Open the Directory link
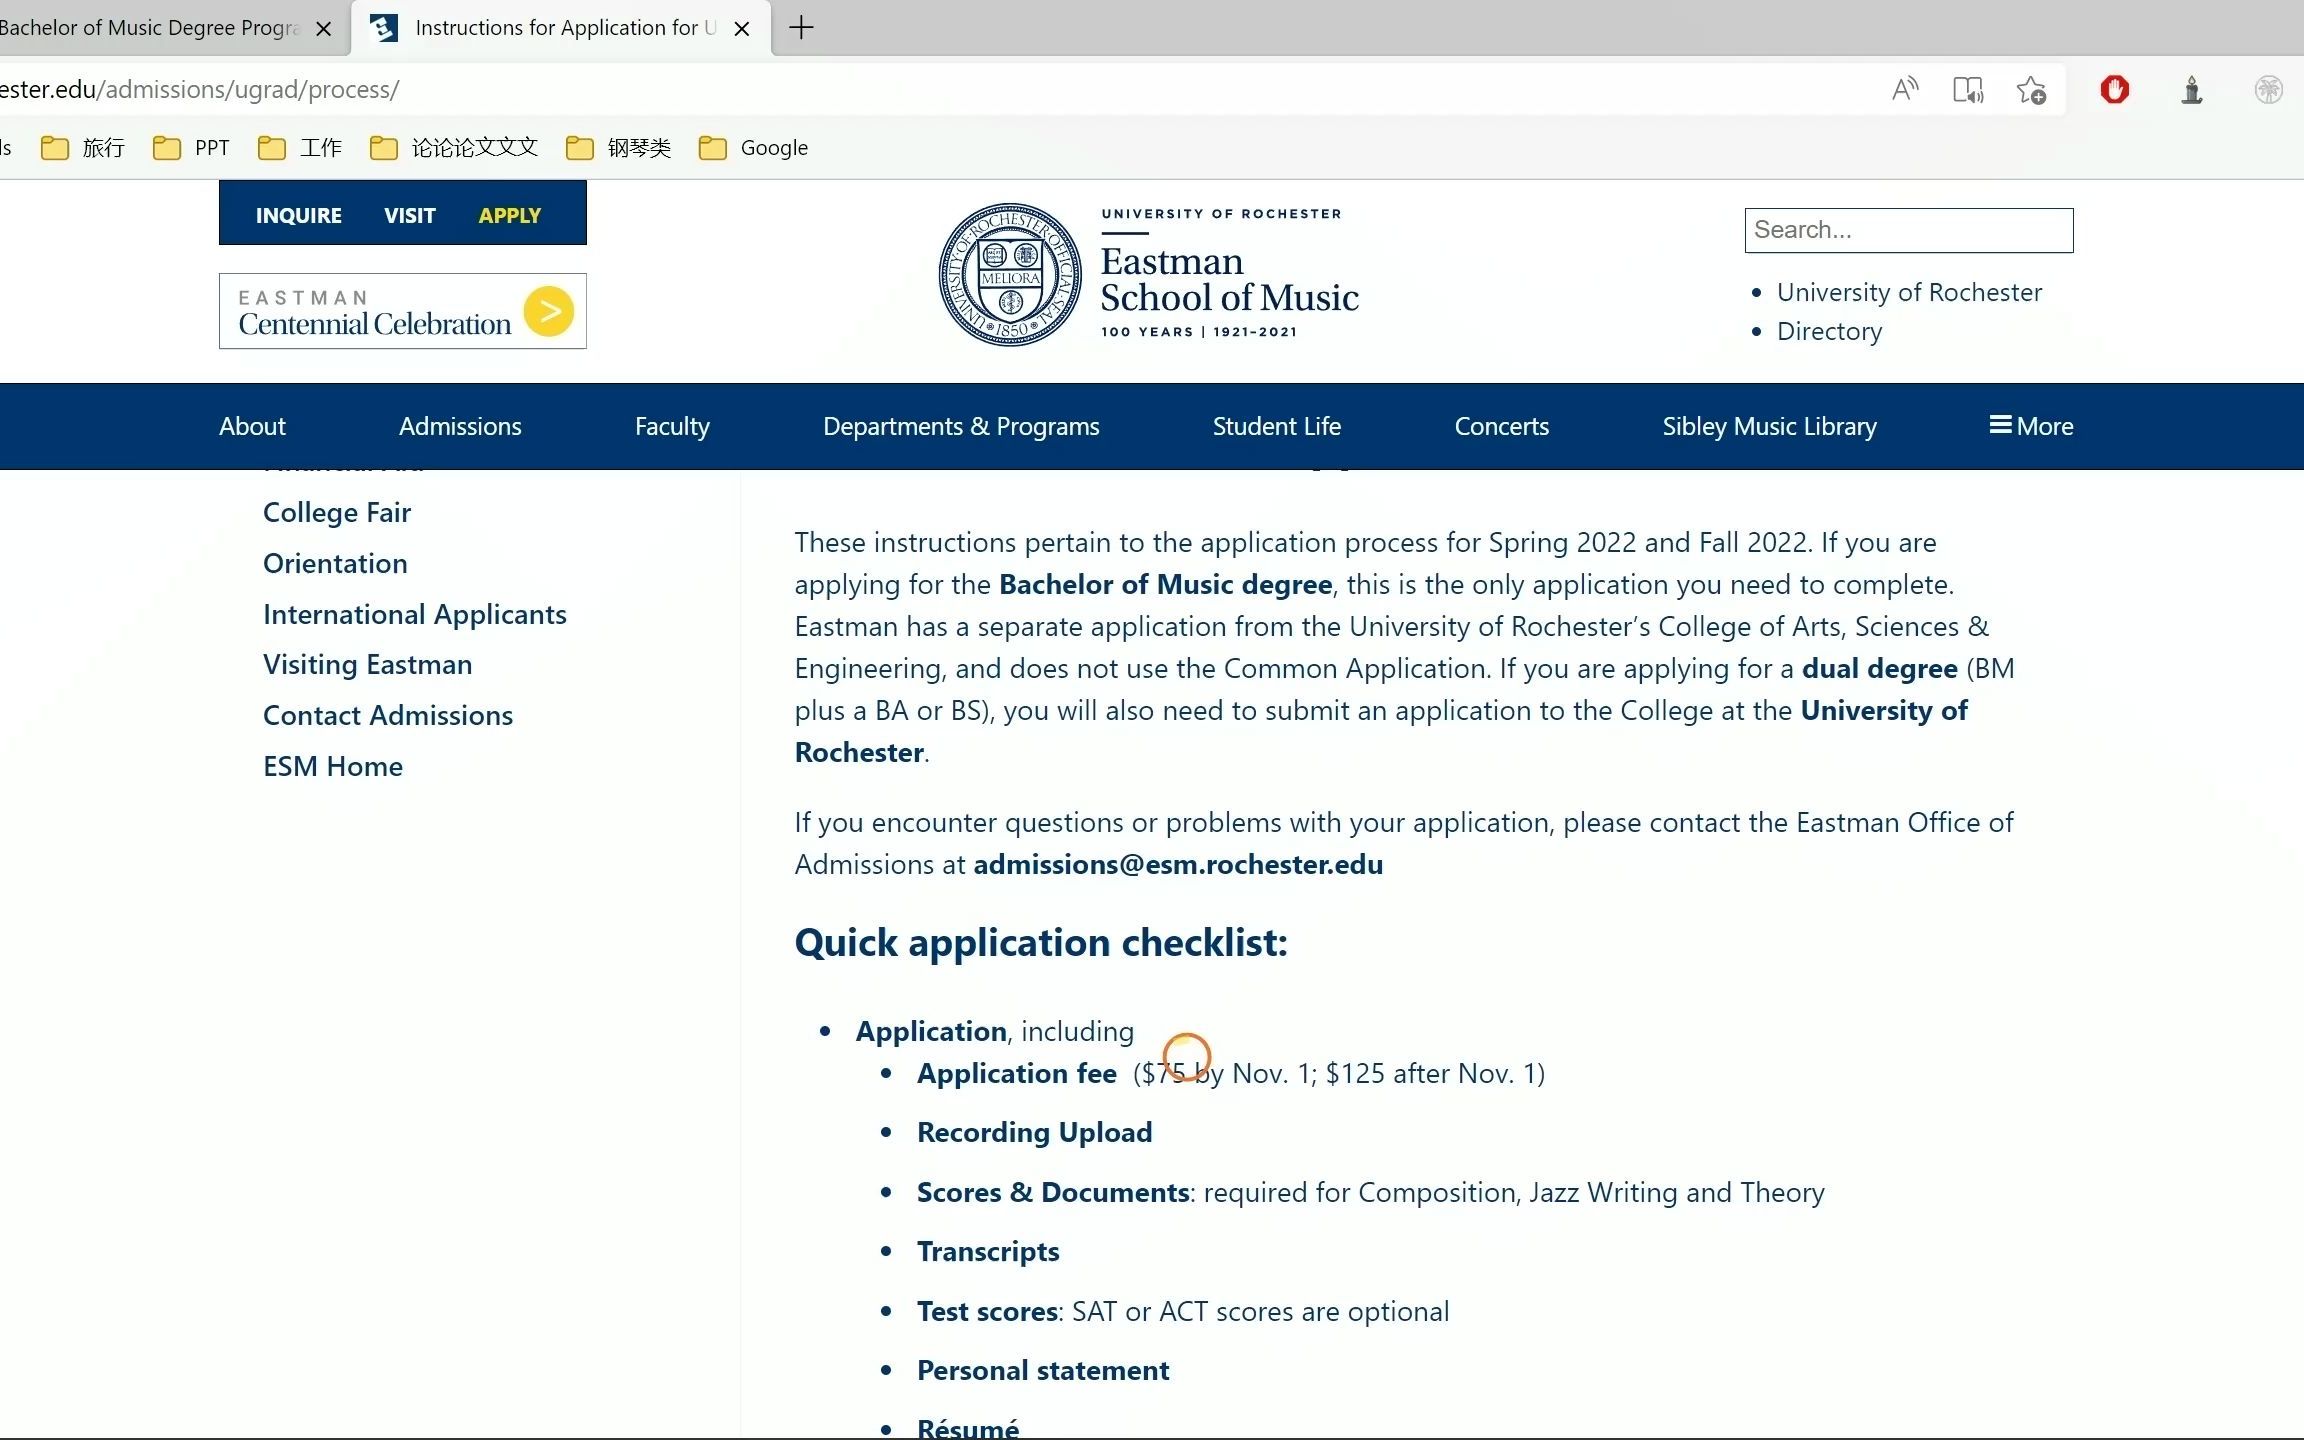This screenshot has height=1440, width=2304. 1829,331
